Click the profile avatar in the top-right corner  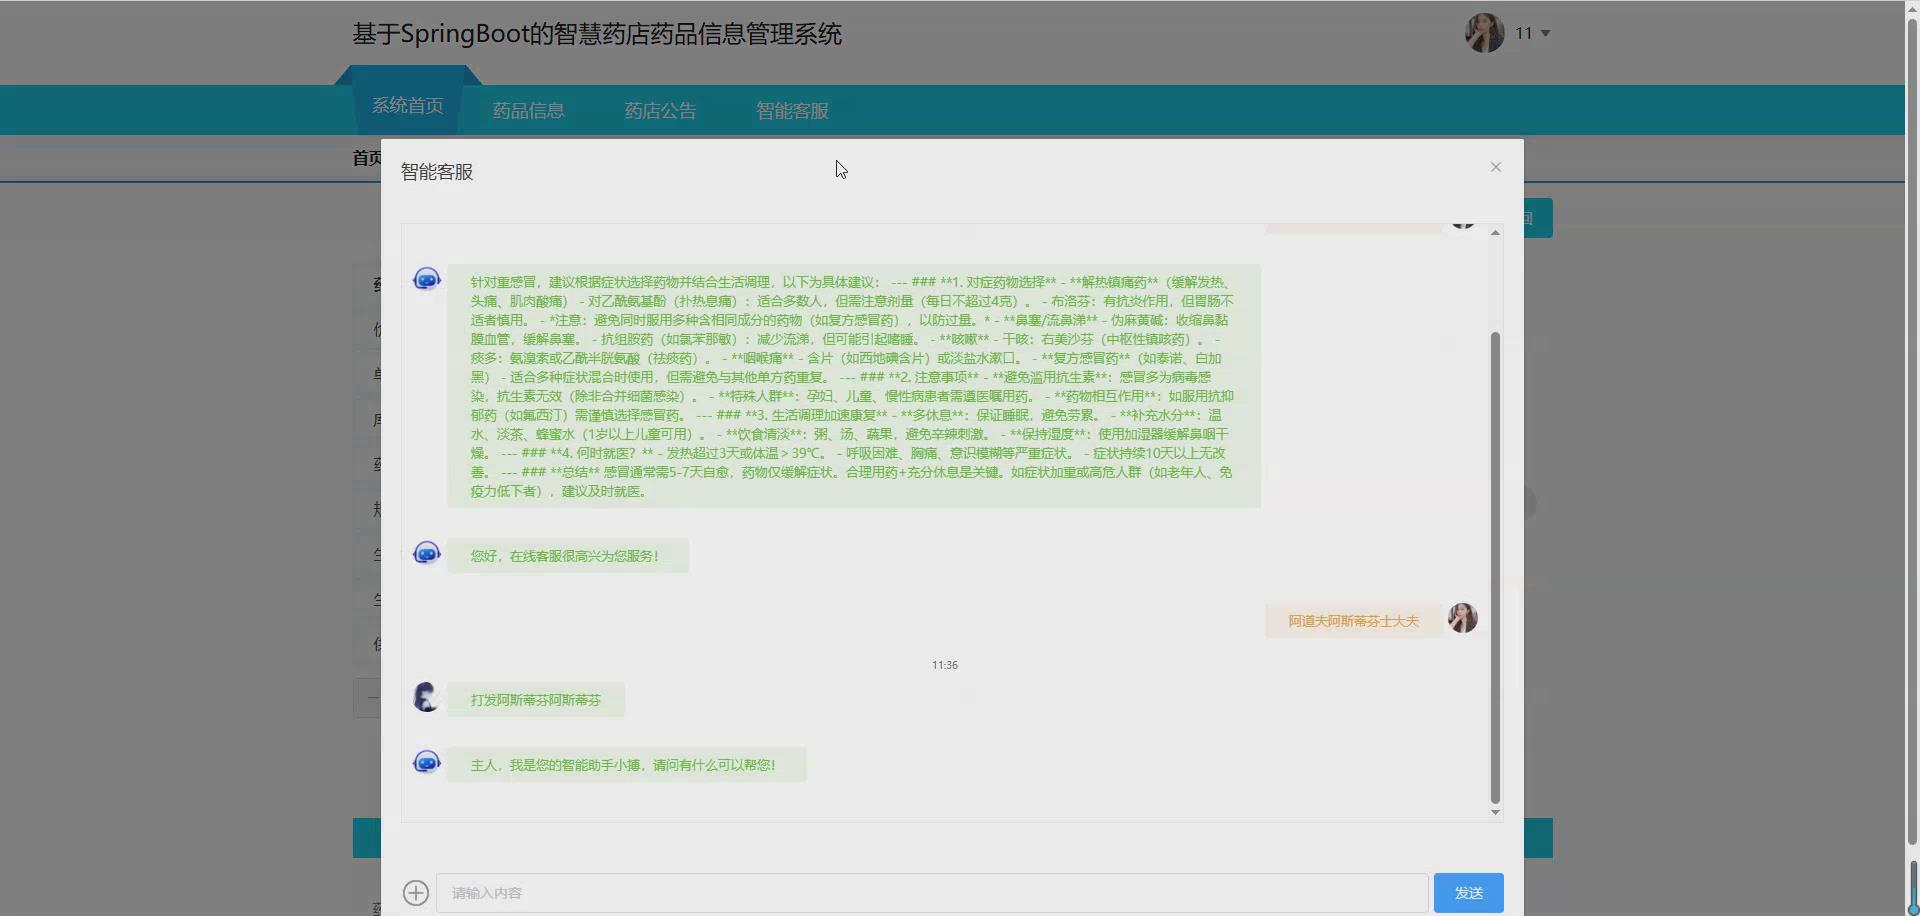pyautogui.click(x=1485, y=32)
